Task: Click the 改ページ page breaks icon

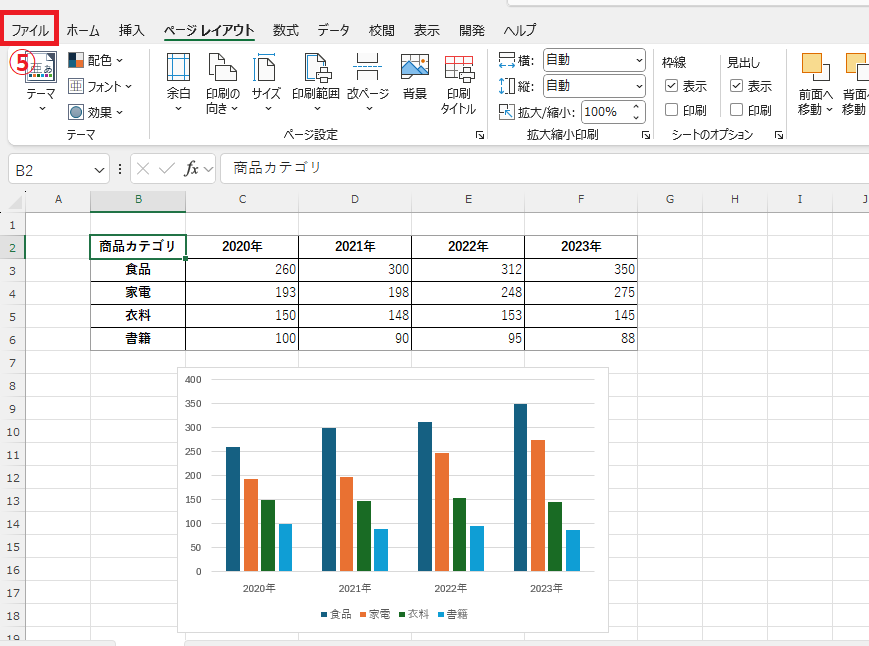Action: [367, 68]
